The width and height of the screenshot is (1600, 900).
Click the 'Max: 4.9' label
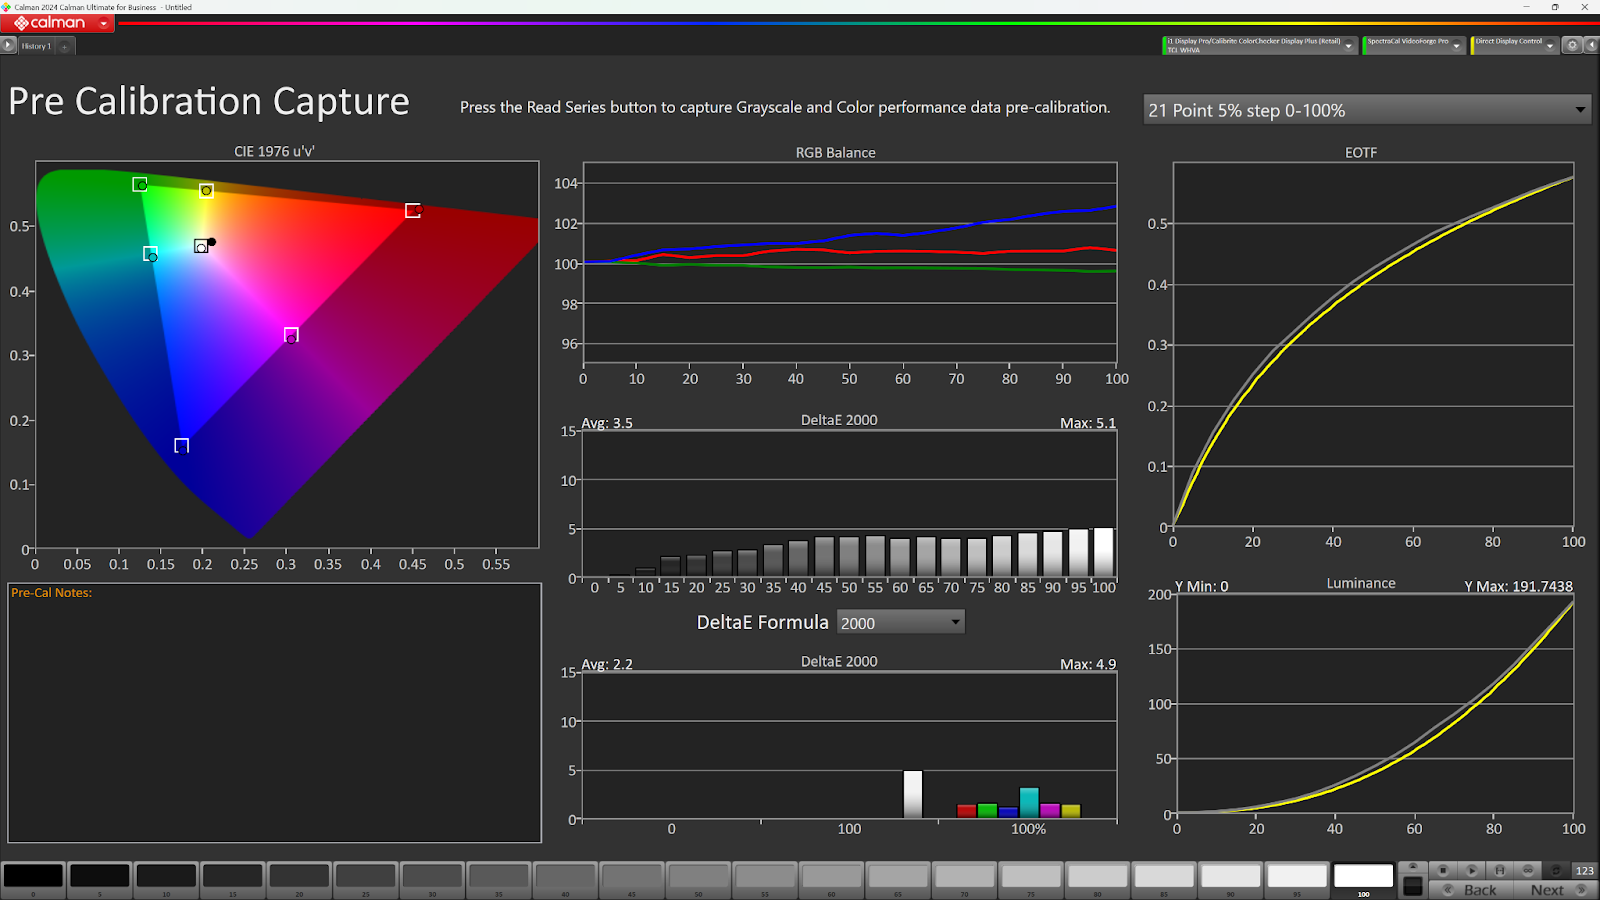(1088, 664)
